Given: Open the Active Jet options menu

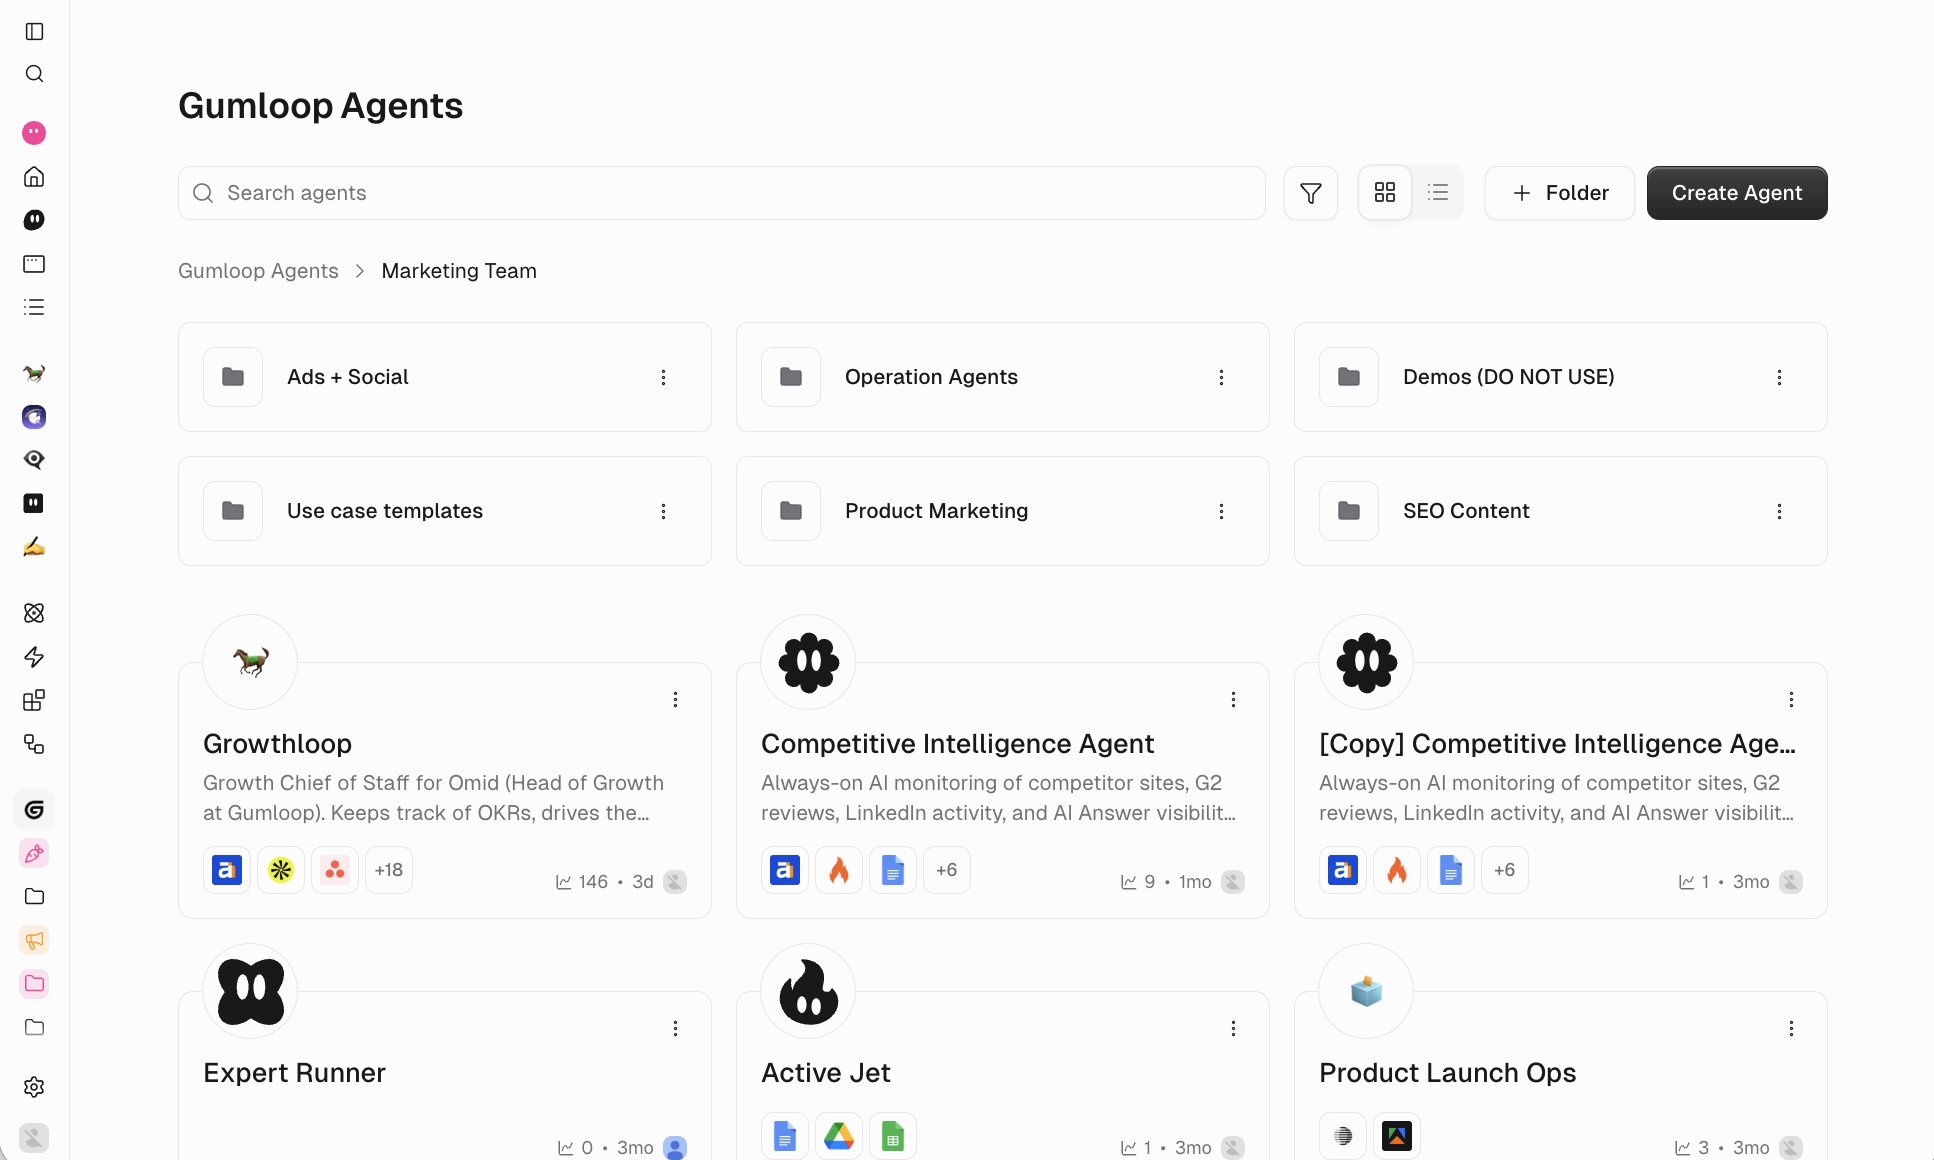Looking at the screenshot, I should pyautogui.click(x=1233, y=1028).
